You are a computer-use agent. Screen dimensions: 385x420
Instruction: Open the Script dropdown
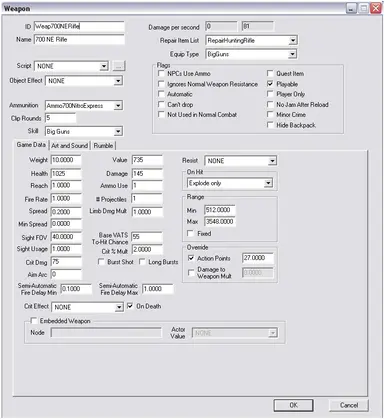click(71, 66)
